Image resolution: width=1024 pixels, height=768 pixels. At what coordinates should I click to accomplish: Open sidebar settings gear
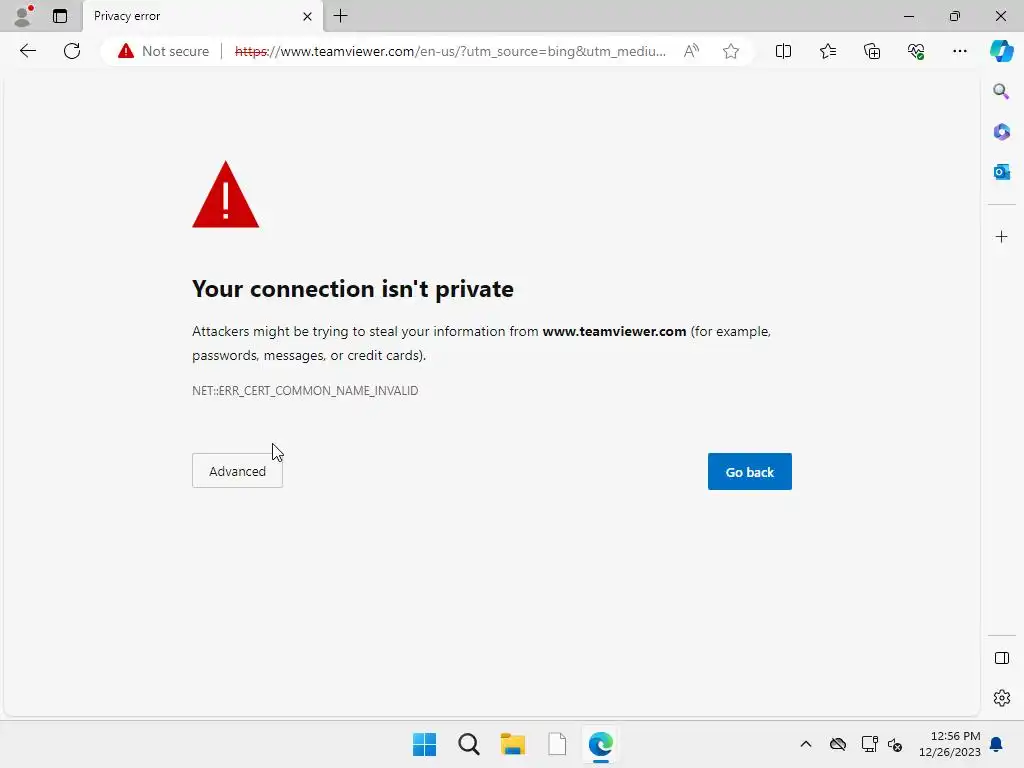1001,698
